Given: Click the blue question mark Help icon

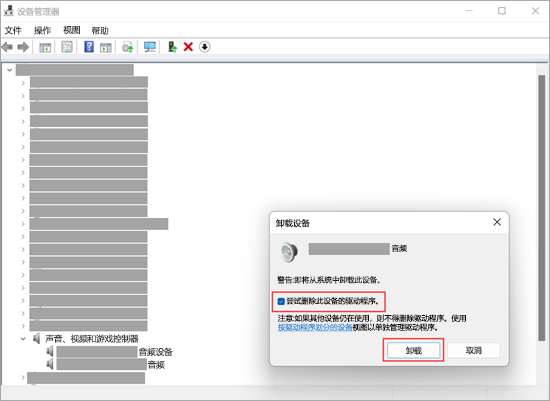Looking at the screenshot, I should coord(89,47).
